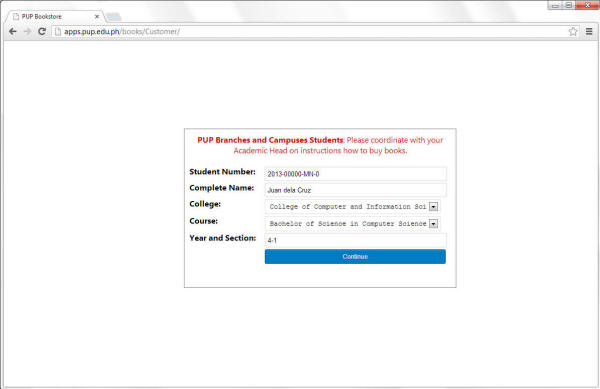Screen dimensions: 600x389
Task: Focus the Year and Section input field
Action: (x=355, y=241)
